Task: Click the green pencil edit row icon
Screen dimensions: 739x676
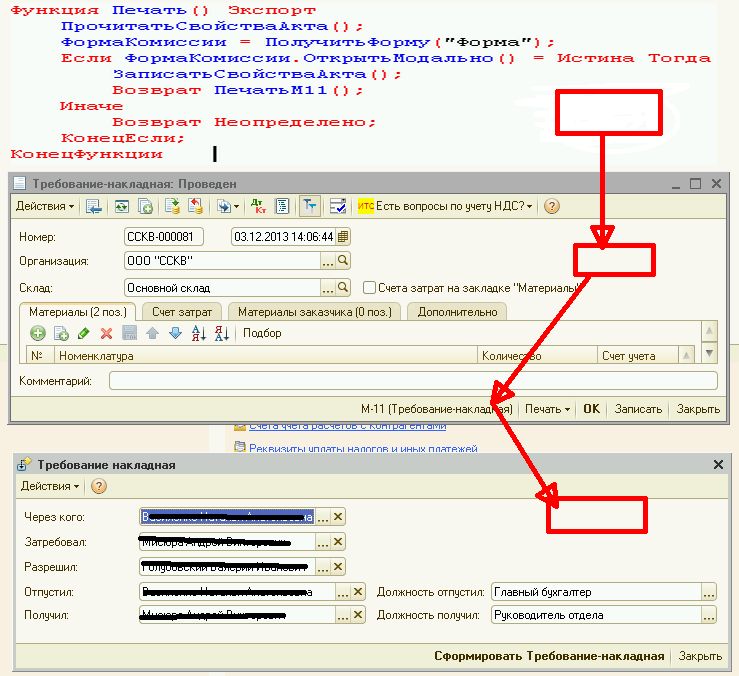Action: (x=84, y=333)
